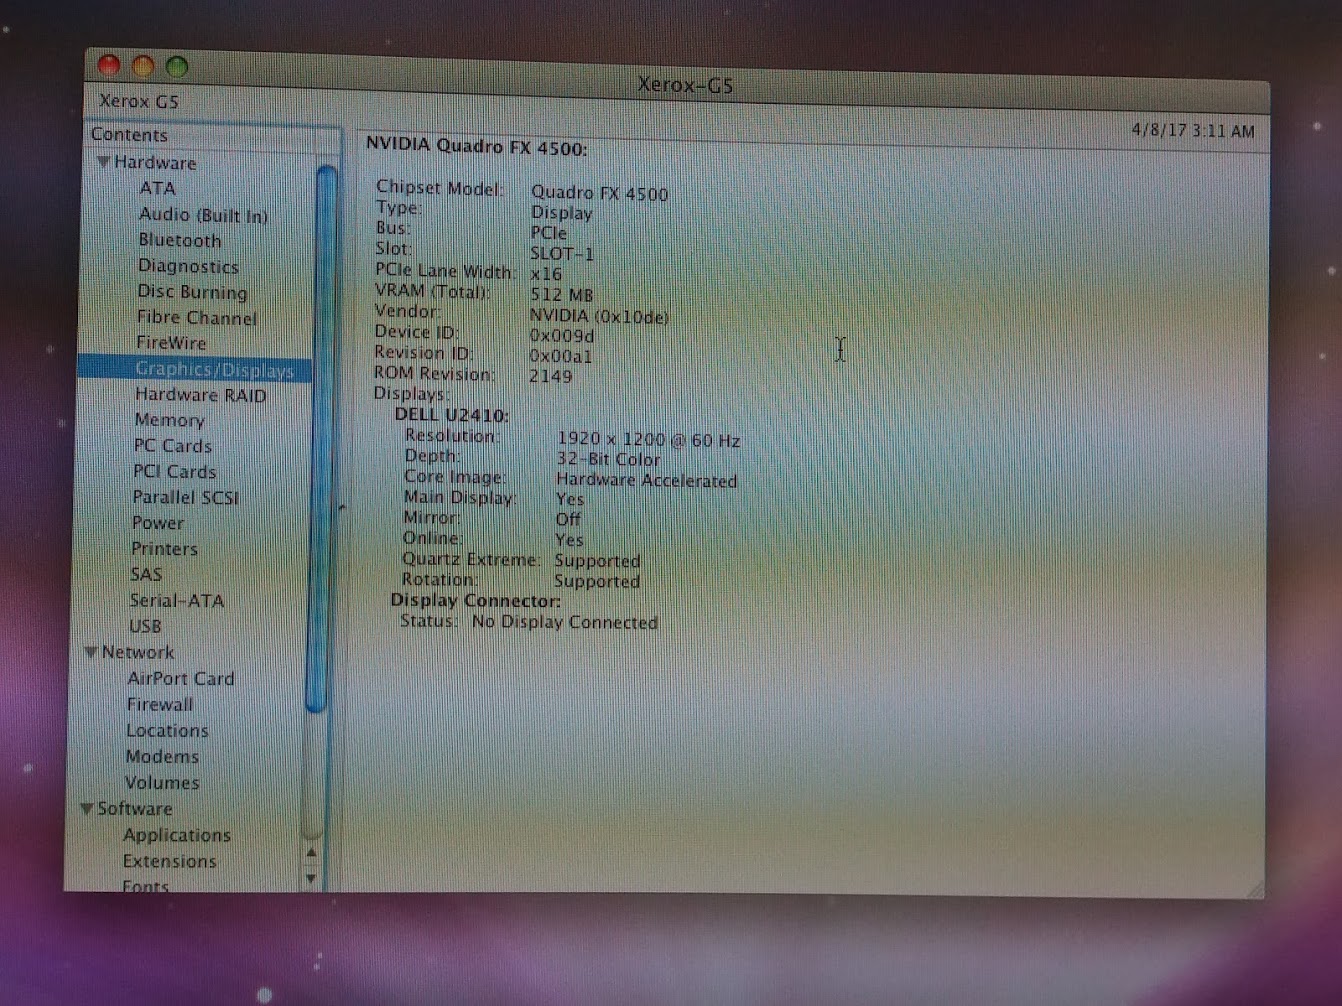Click the Revision ID value 0x00a1
The image size is (1342, 1006).
[560, 356]
